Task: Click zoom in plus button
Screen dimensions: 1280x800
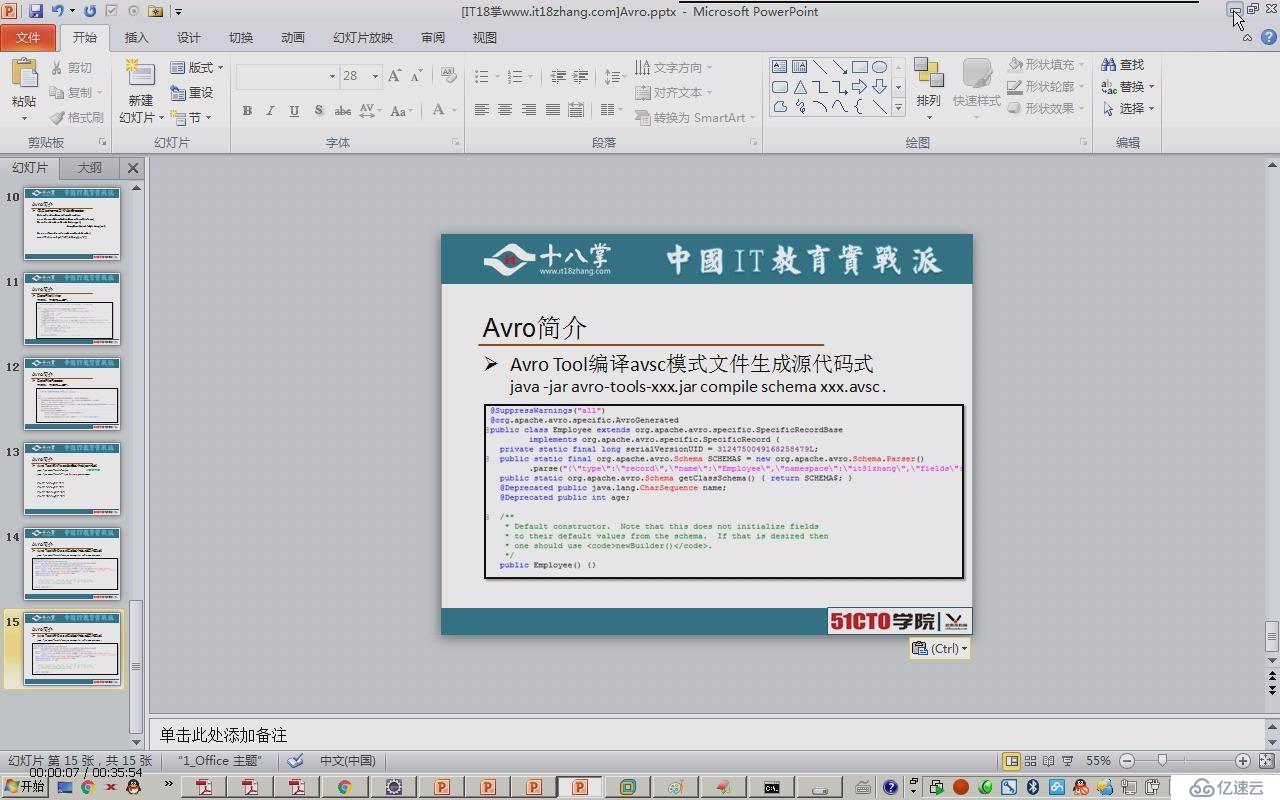Action: point(1242,761)
